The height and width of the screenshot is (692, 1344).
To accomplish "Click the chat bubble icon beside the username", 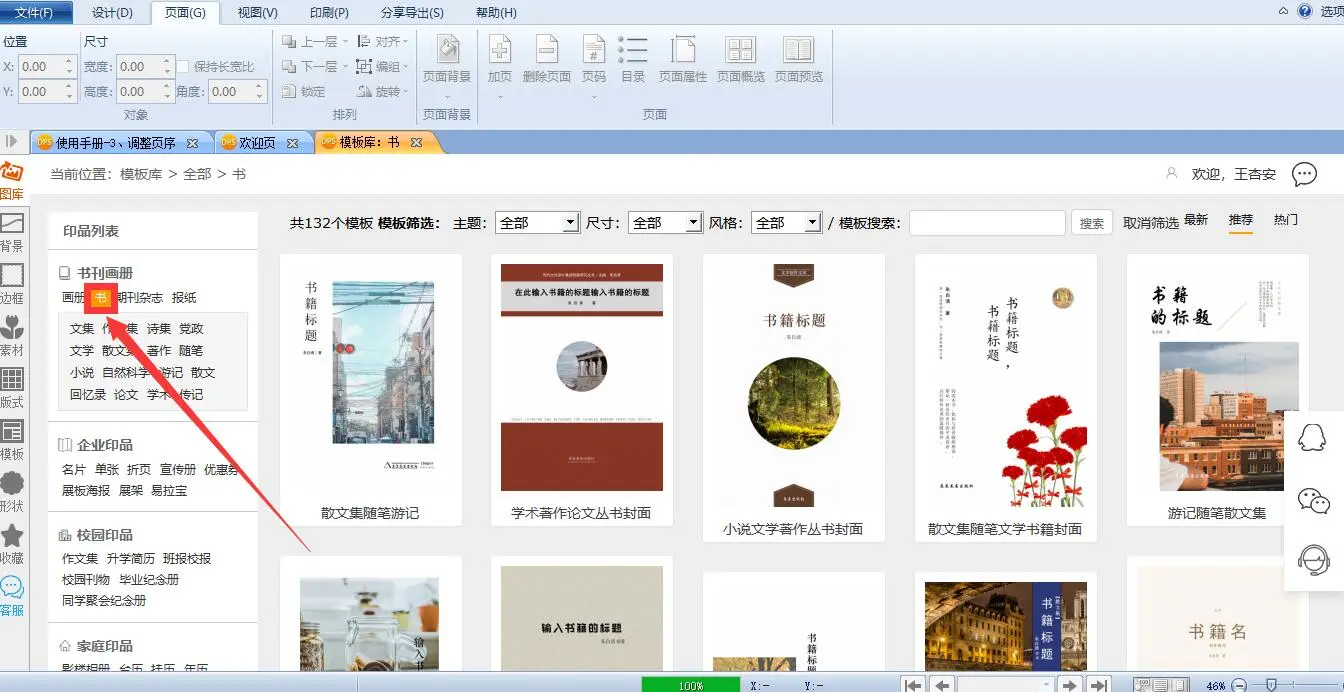I will pos(1304,175).
